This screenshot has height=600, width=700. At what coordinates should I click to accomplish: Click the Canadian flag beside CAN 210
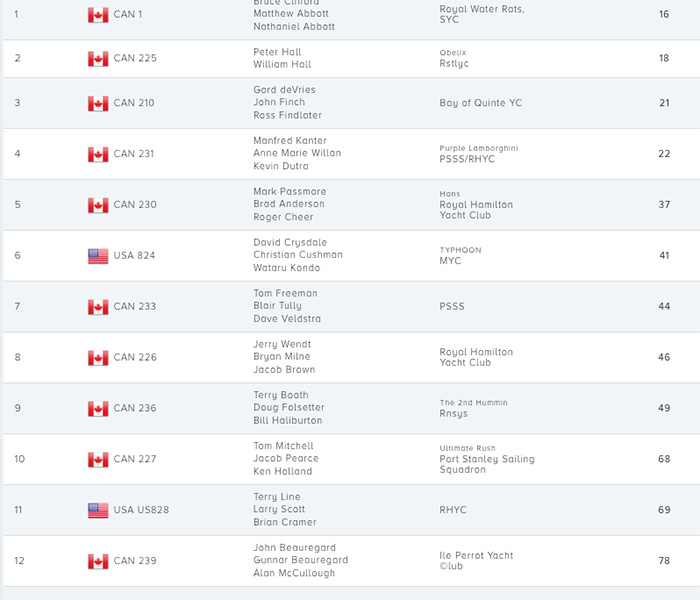(x=98, y=104)
